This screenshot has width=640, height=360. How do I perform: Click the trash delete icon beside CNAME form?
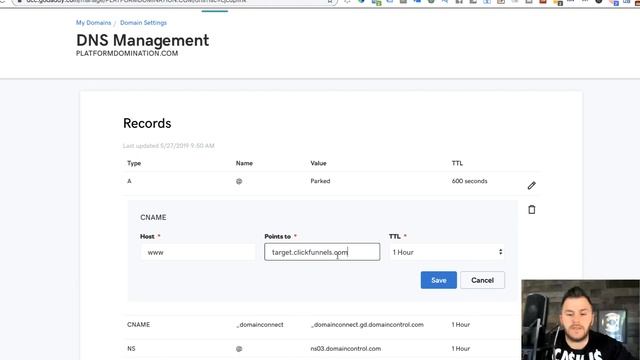[531, 209]
